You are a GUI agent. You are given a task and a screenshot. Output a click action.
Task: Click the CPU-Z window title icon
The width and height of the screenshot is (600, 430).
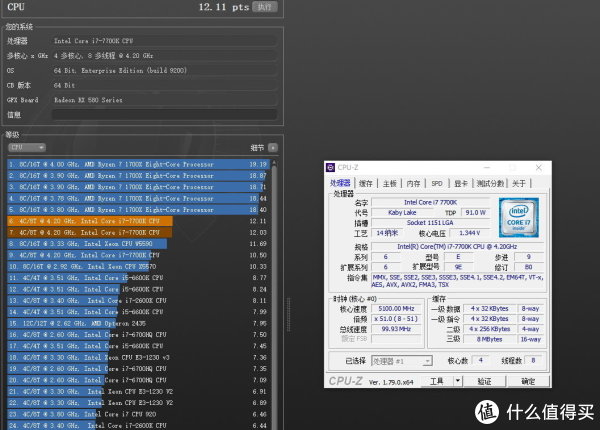click(330, 168)
